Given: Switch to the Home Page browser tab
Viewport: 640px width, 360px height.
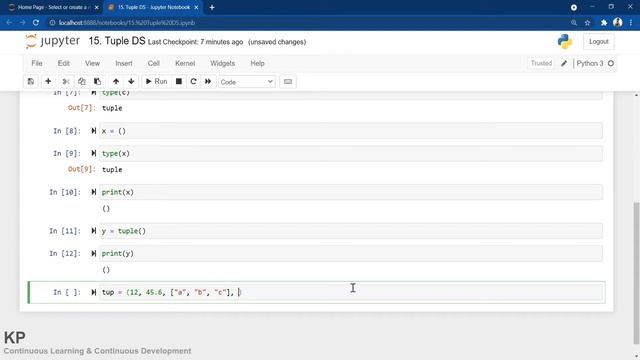Looking at the screenshot, I should tap(53, 7).
